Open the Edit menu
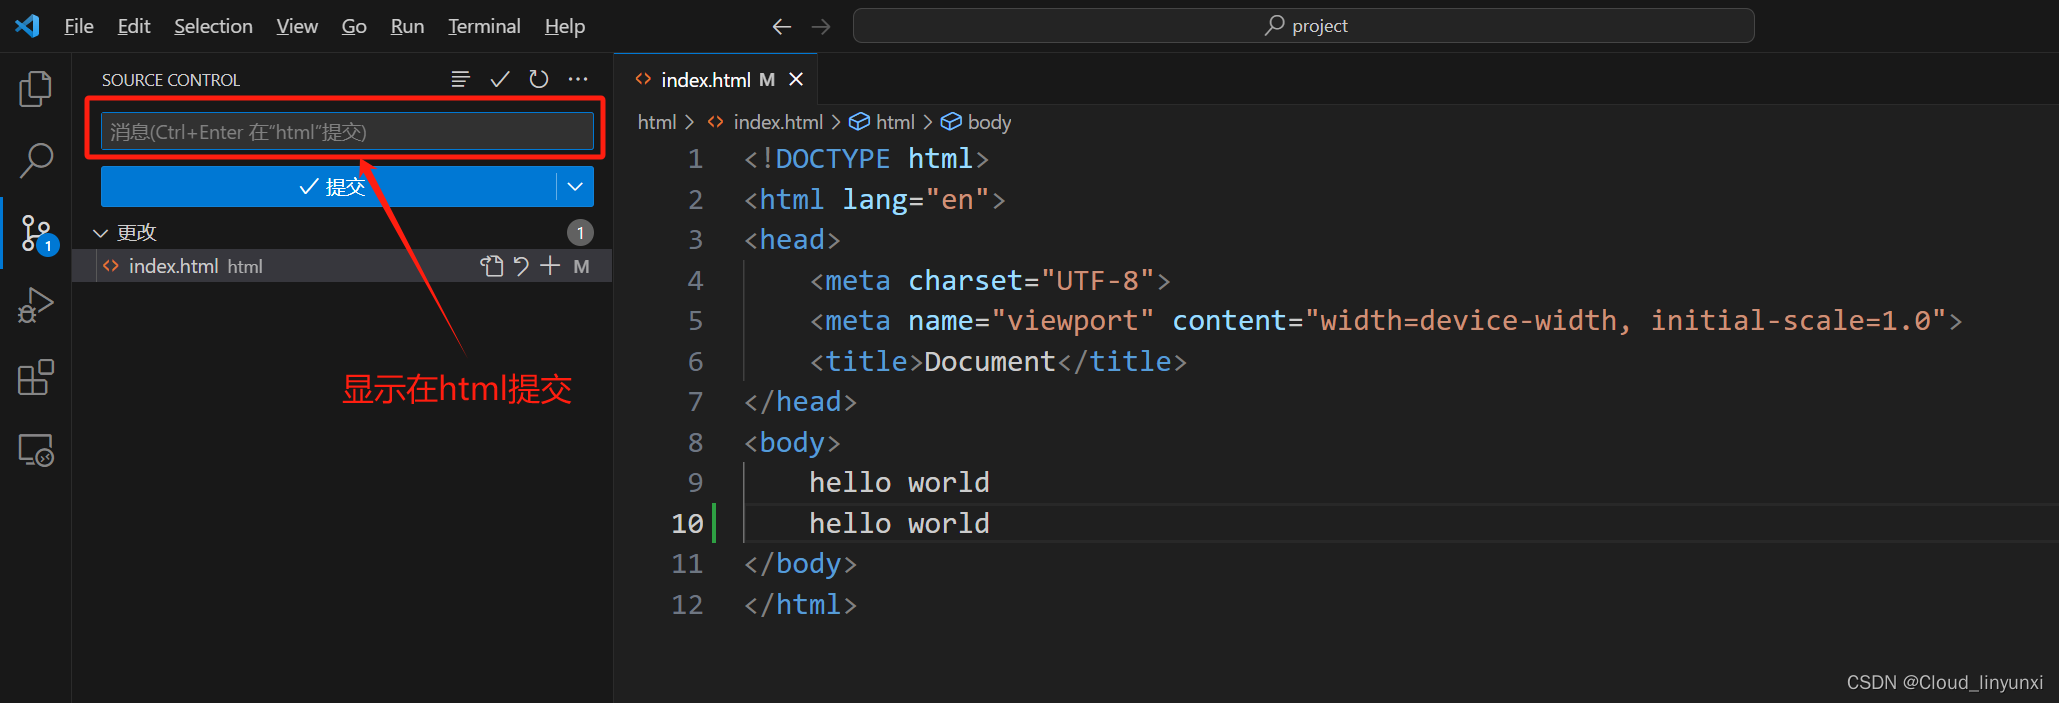Screen dimensions: 2059x703 click(x=134, y=27)
